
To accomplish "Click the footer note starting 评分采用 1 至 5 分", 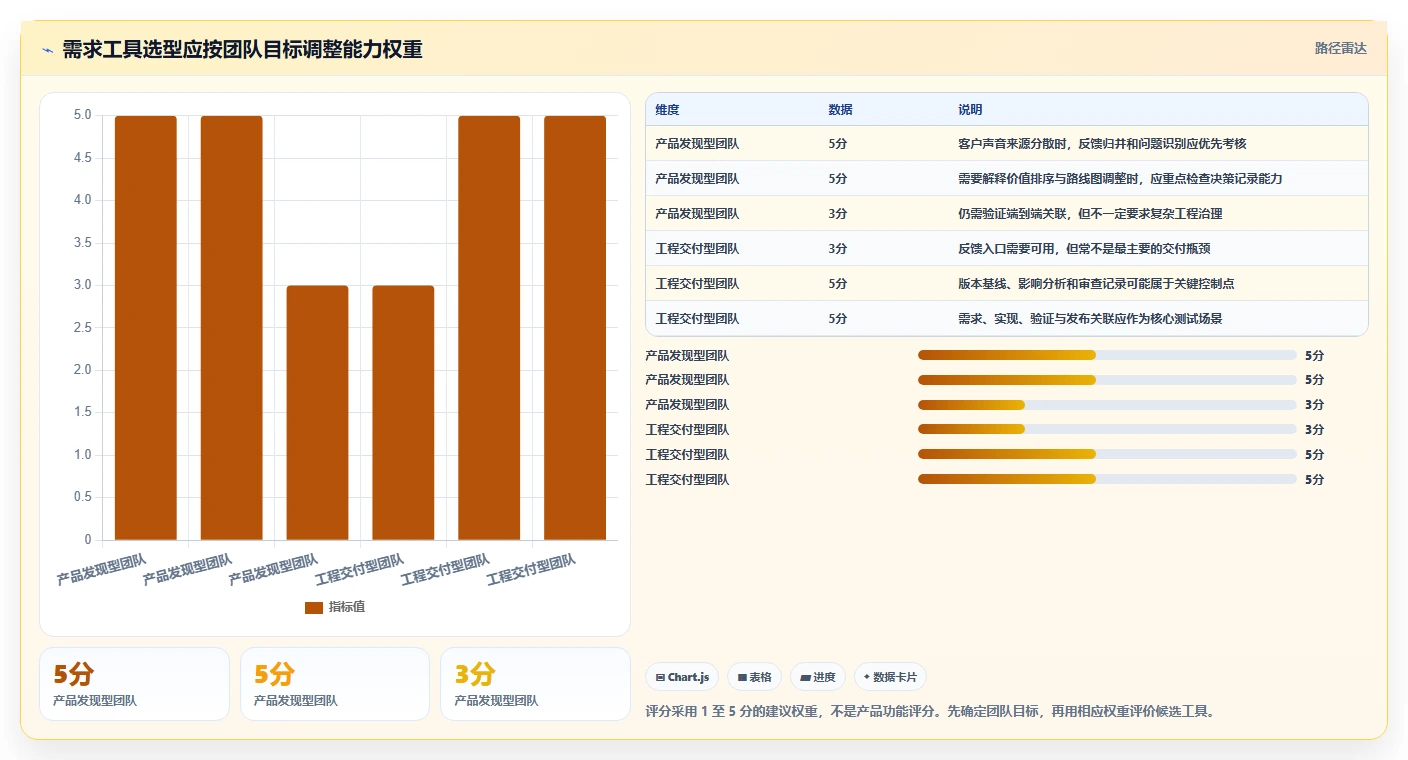I will [x=930, y=712].
